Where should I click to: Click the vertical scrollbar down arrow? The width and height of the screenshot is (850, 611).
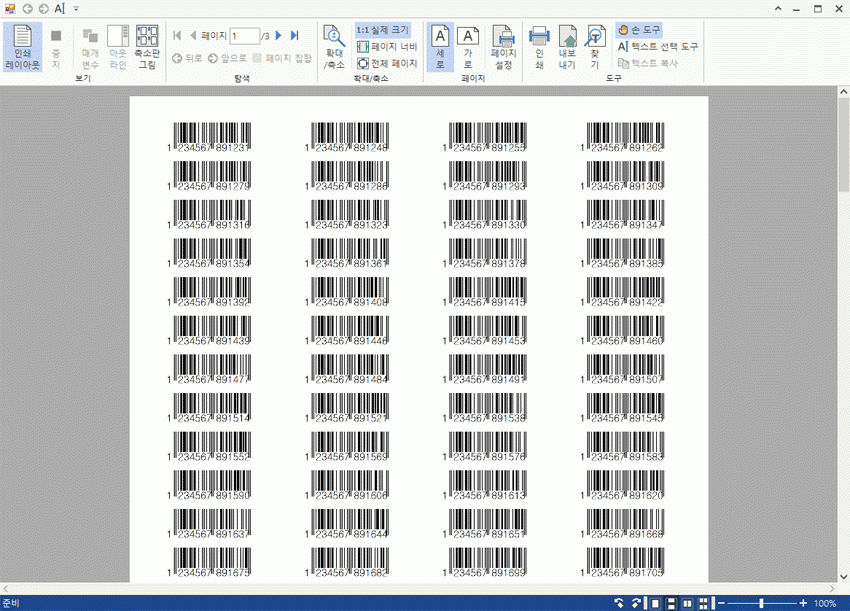[843, 577]
